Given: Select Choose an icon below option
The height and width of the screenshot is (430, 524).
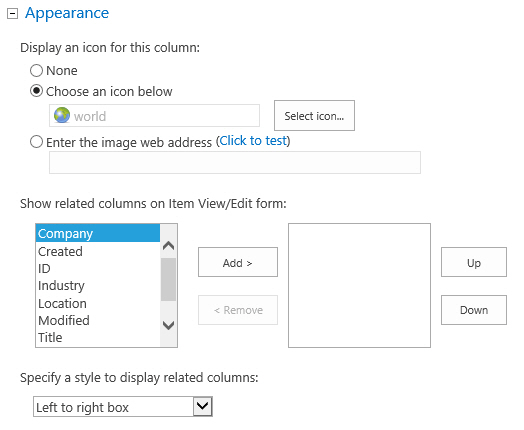Looking at the screenshot, I should [36, 91].
